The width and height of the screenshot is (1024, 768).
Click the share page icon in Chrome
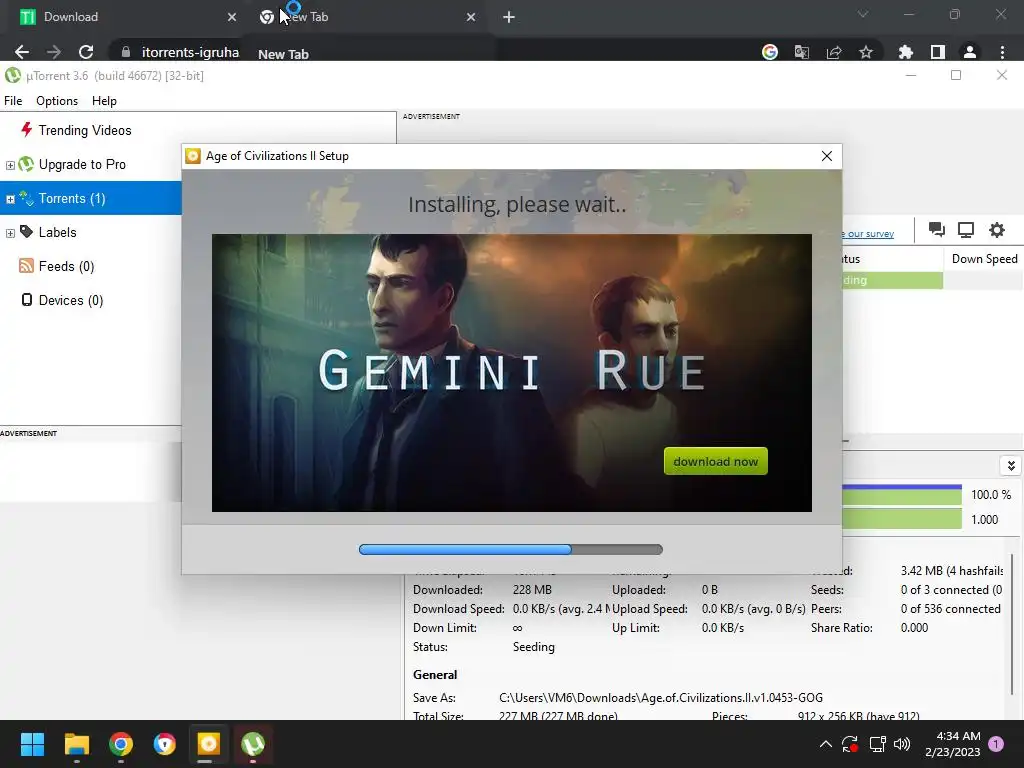834,52
